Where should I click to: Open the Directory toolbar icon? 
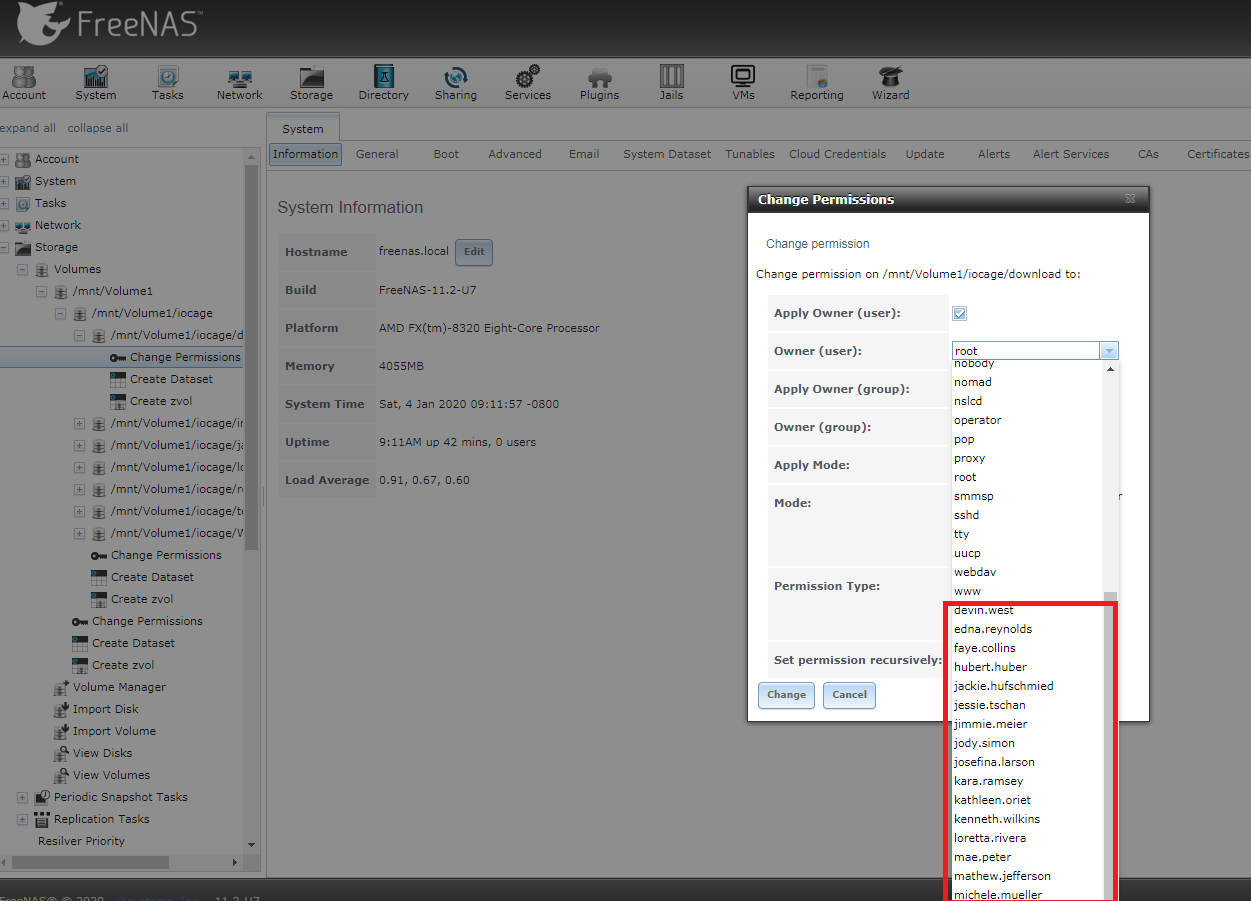tap(384, 83)
